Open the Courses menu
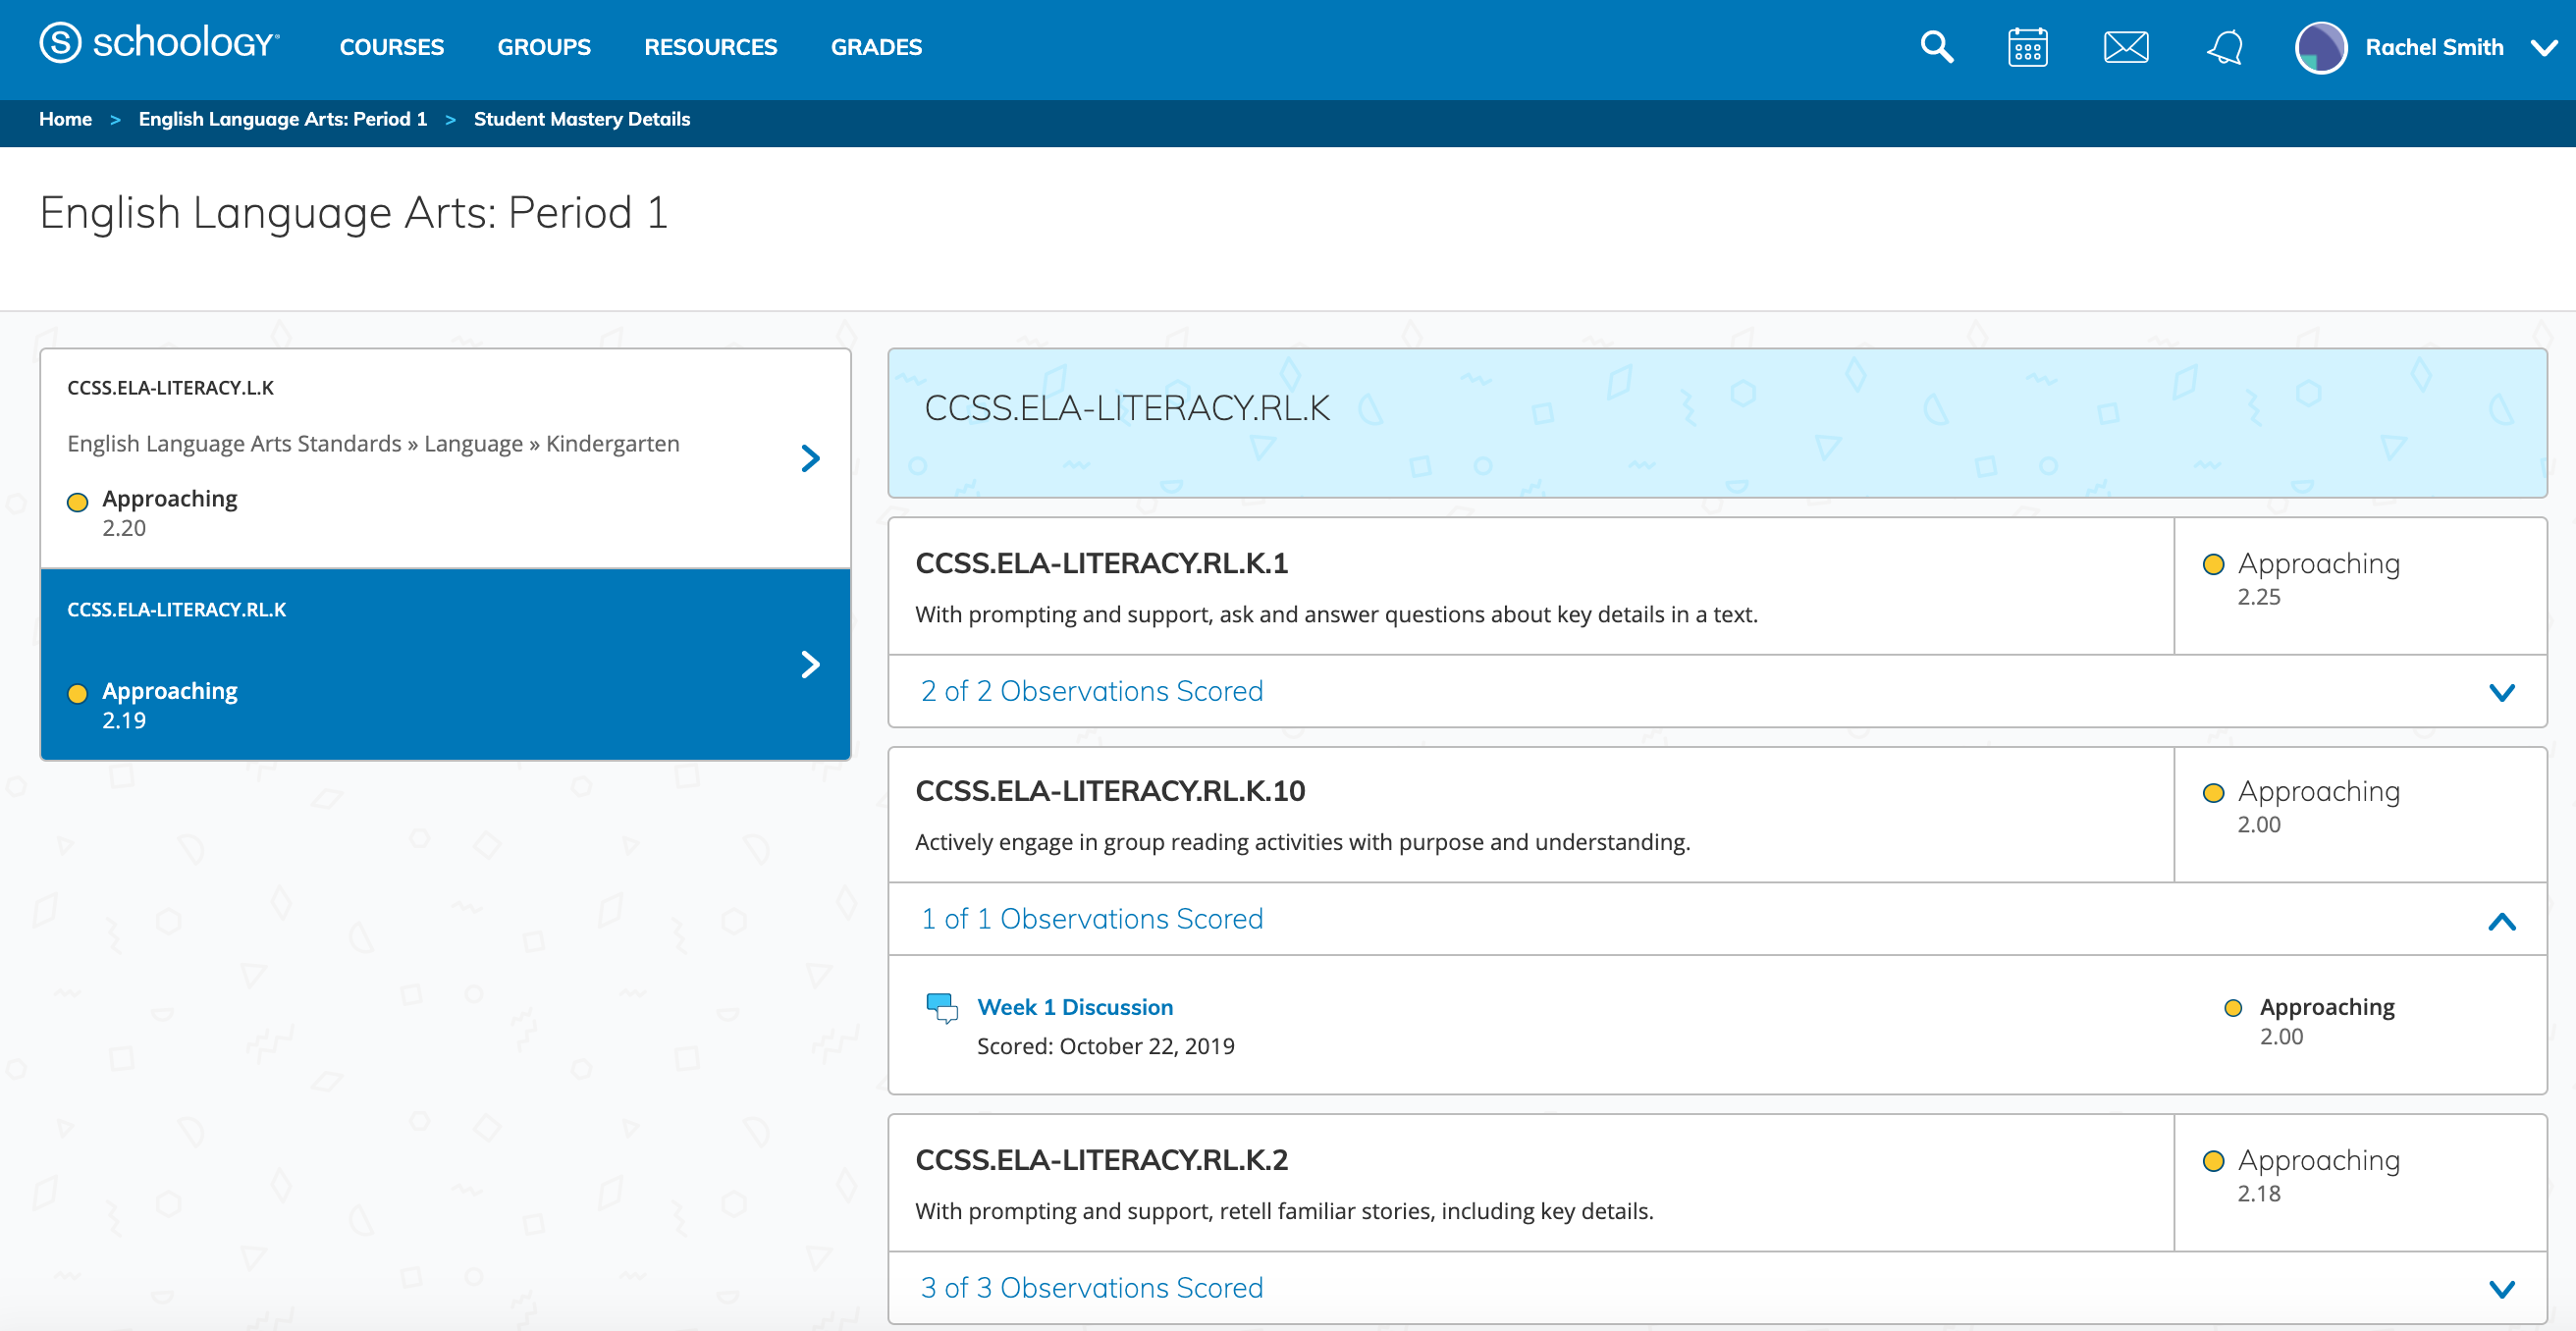 (x=391, y=47)
